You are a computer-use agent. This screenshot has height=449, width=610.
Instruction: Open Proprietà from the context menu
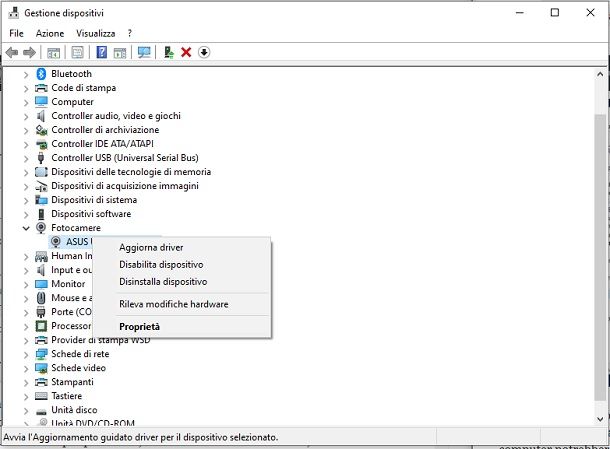coord(139,326)
